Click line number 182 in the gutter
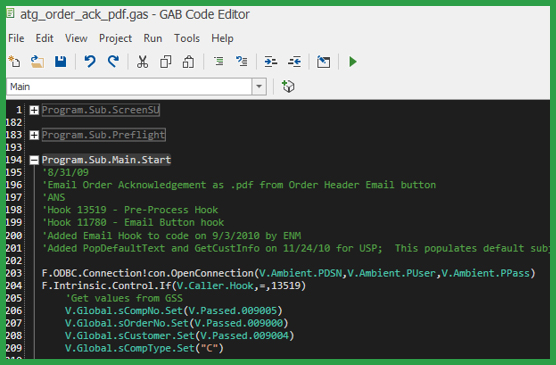Image resolution: width=556 pixels, height=365 pixels. click(x=14, y=122)
